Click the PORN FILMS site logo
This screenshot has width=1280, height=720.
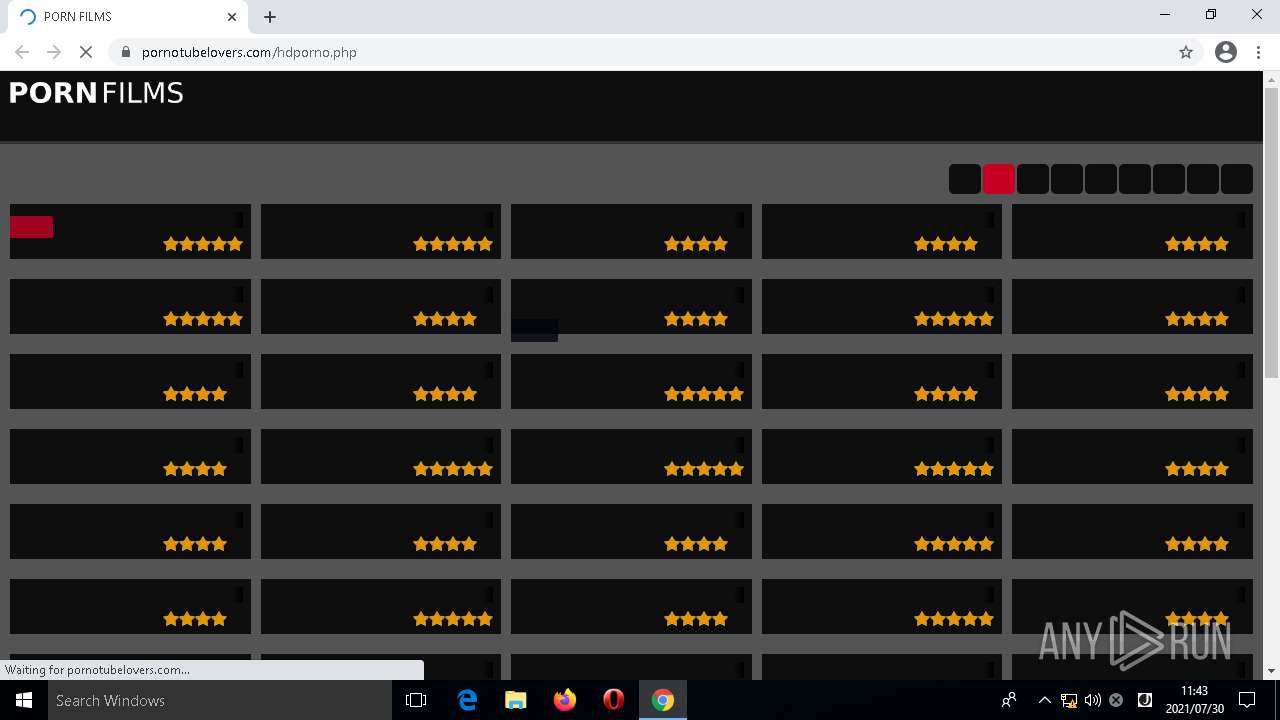[96, 93]
